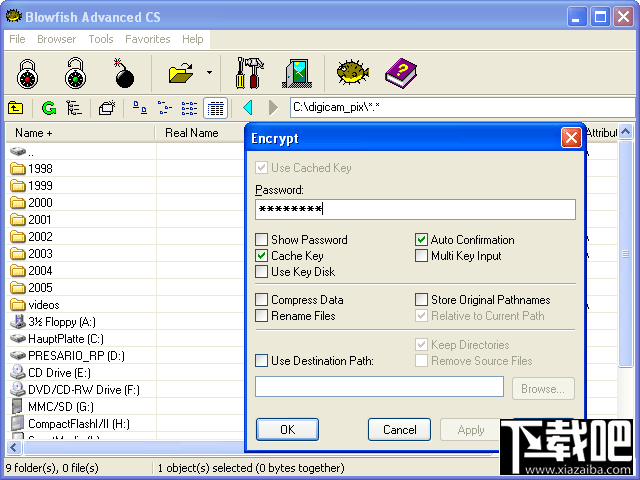Select the HauptPlatte (C:) drive
This screenshot has width=640, height=480.
[x=57, y=339]
